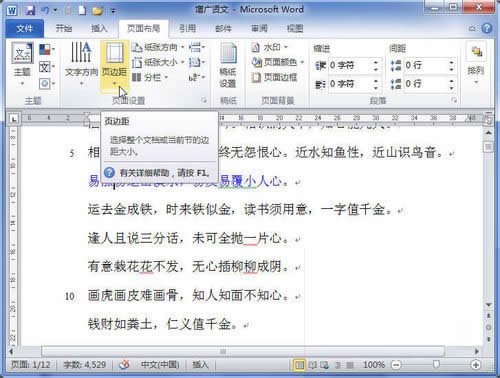Open the 主题 themes gallery
This screenshot has height=378, width=500.
pos(22,63)
